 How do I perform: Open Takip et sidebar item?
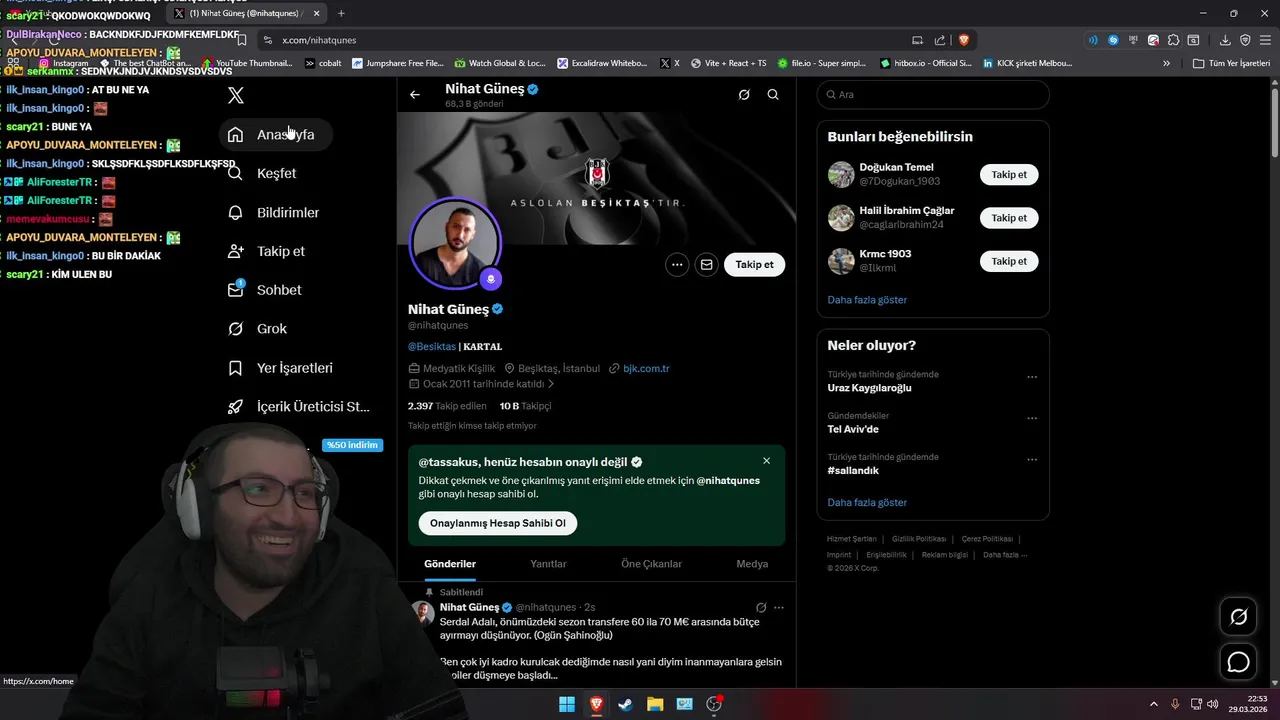(x=268, y=251)
